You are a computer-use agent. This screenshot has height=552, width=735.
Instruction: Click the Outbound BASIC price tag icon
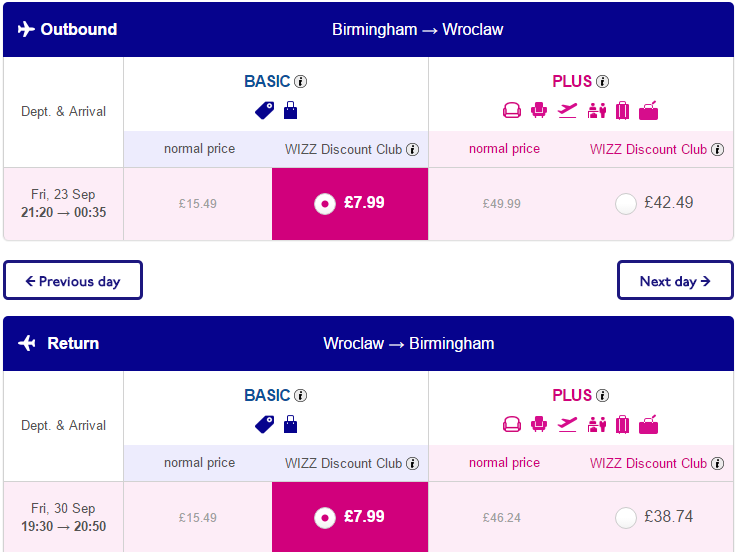click(265, 111)
